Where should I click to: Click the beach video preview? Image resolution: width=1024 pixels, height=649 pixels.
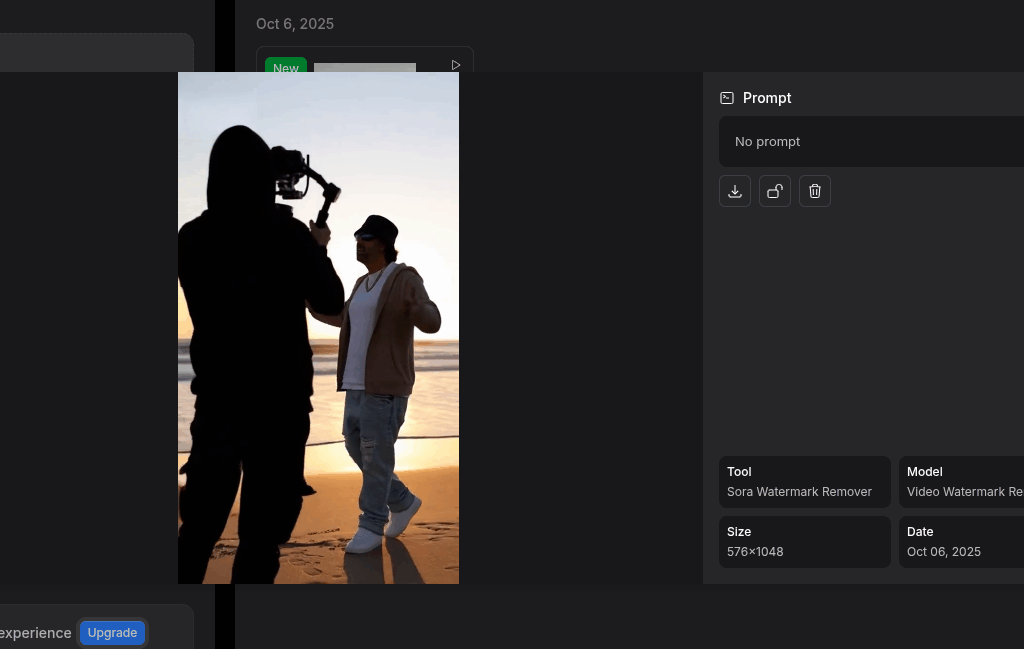pos(318,328)
